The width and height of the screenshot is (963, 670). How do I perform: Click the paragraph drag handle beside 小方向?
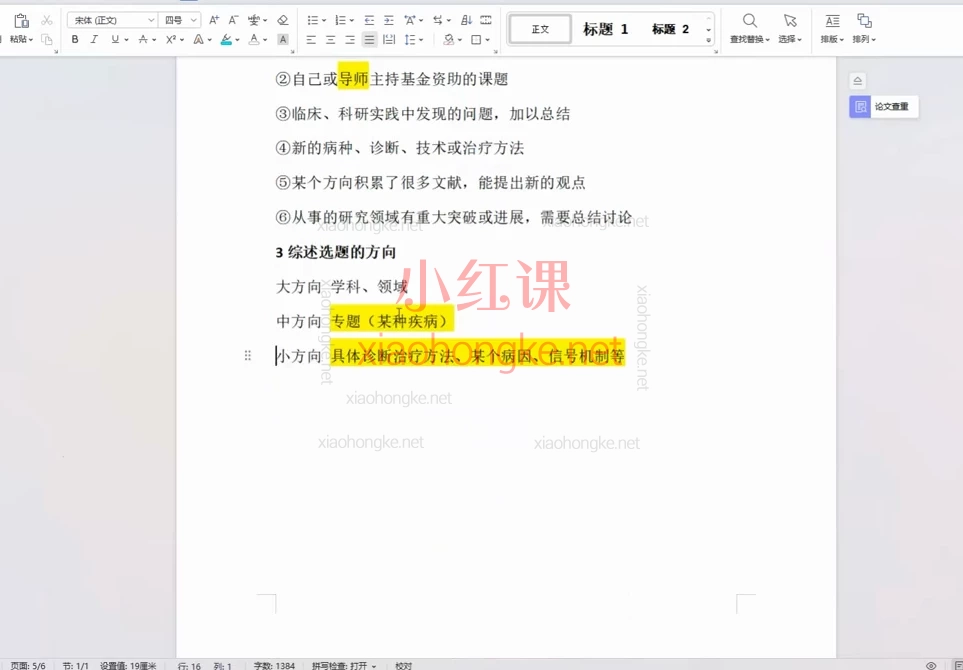[x=248, y=356]
